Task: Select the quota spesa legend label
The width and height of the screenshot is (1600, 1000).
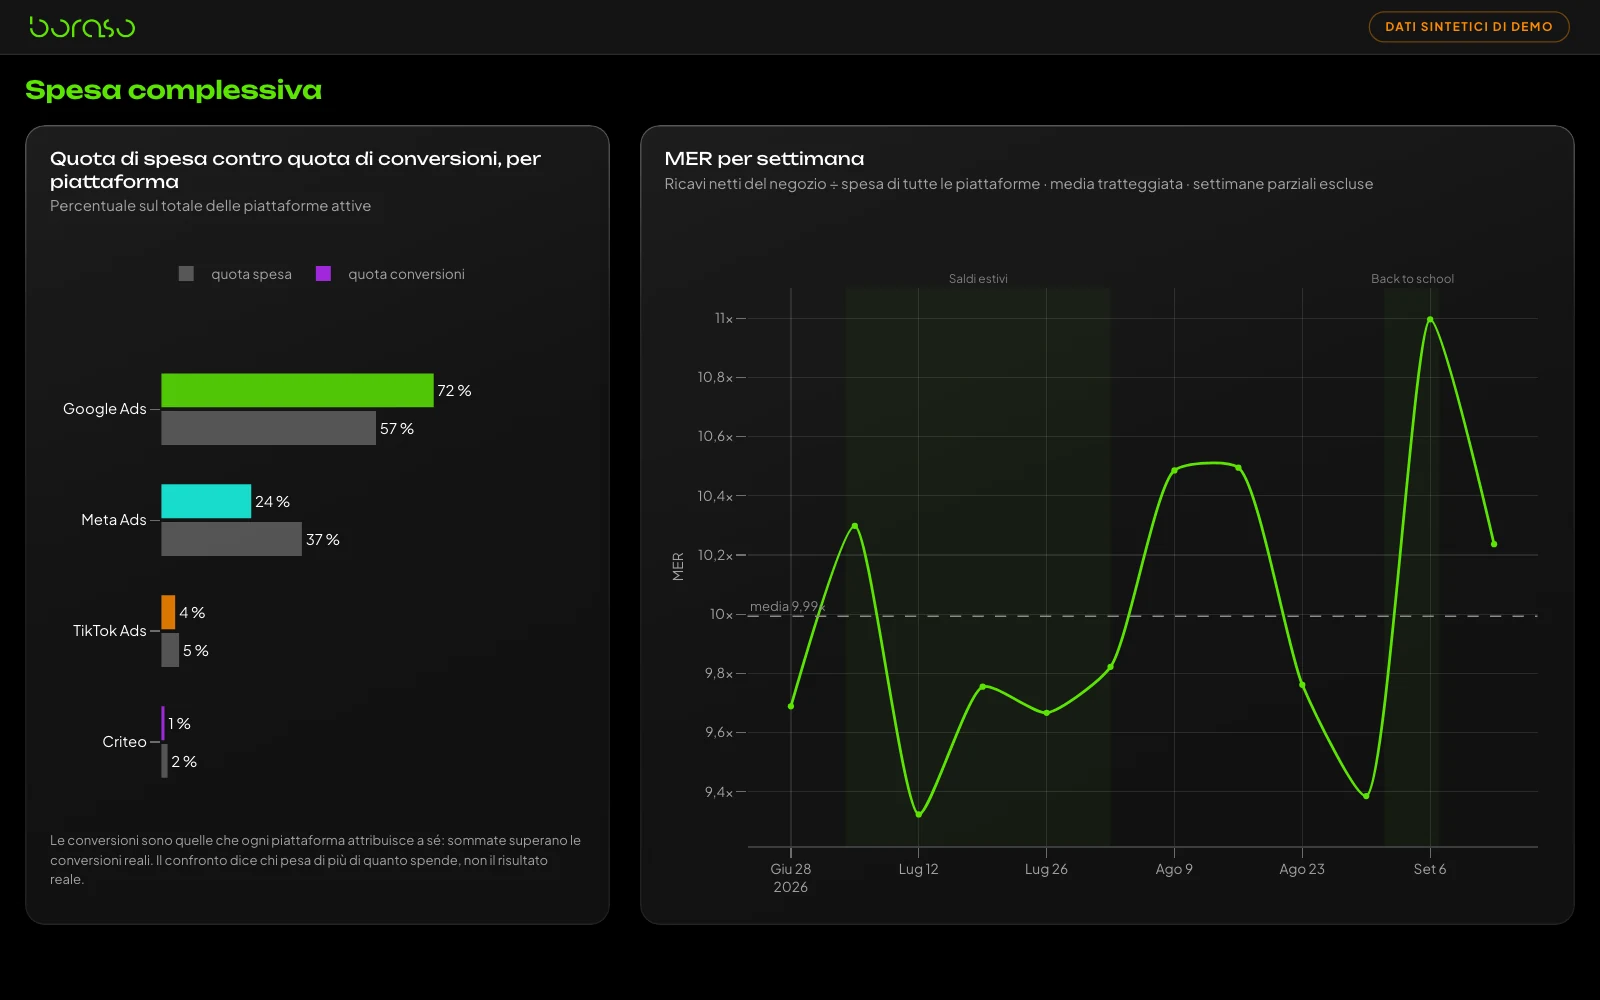Action: pyautogui.click(x=251, y=274)
